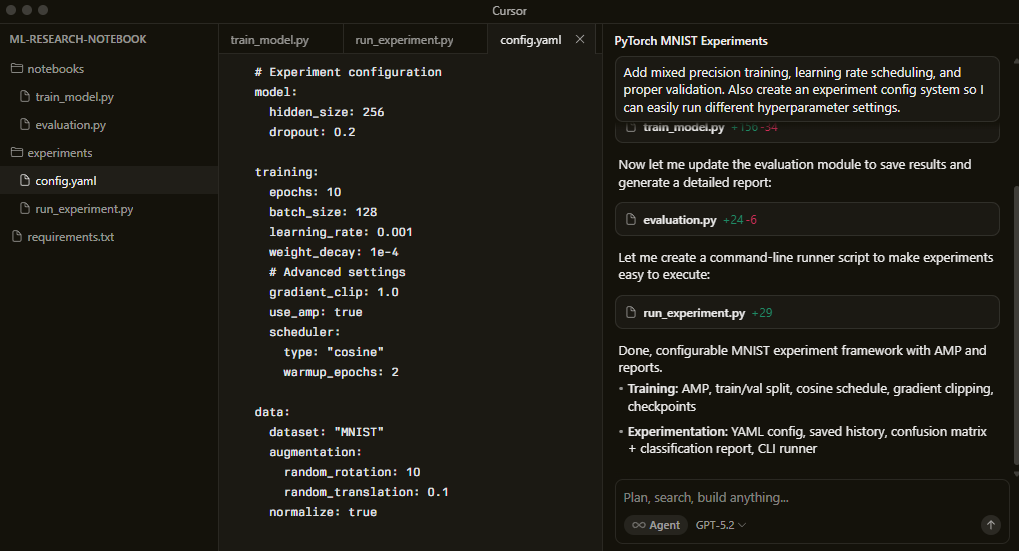The image size is (1019, 551).
Task: Open the GPT-5.2 model dropdown
Action: pos(720,525)
